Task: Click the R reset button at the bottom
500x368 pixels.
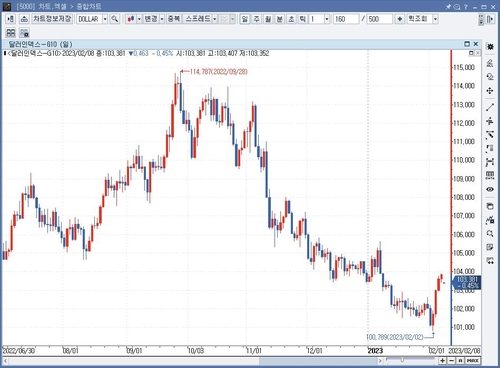Action: coord(460,361)
